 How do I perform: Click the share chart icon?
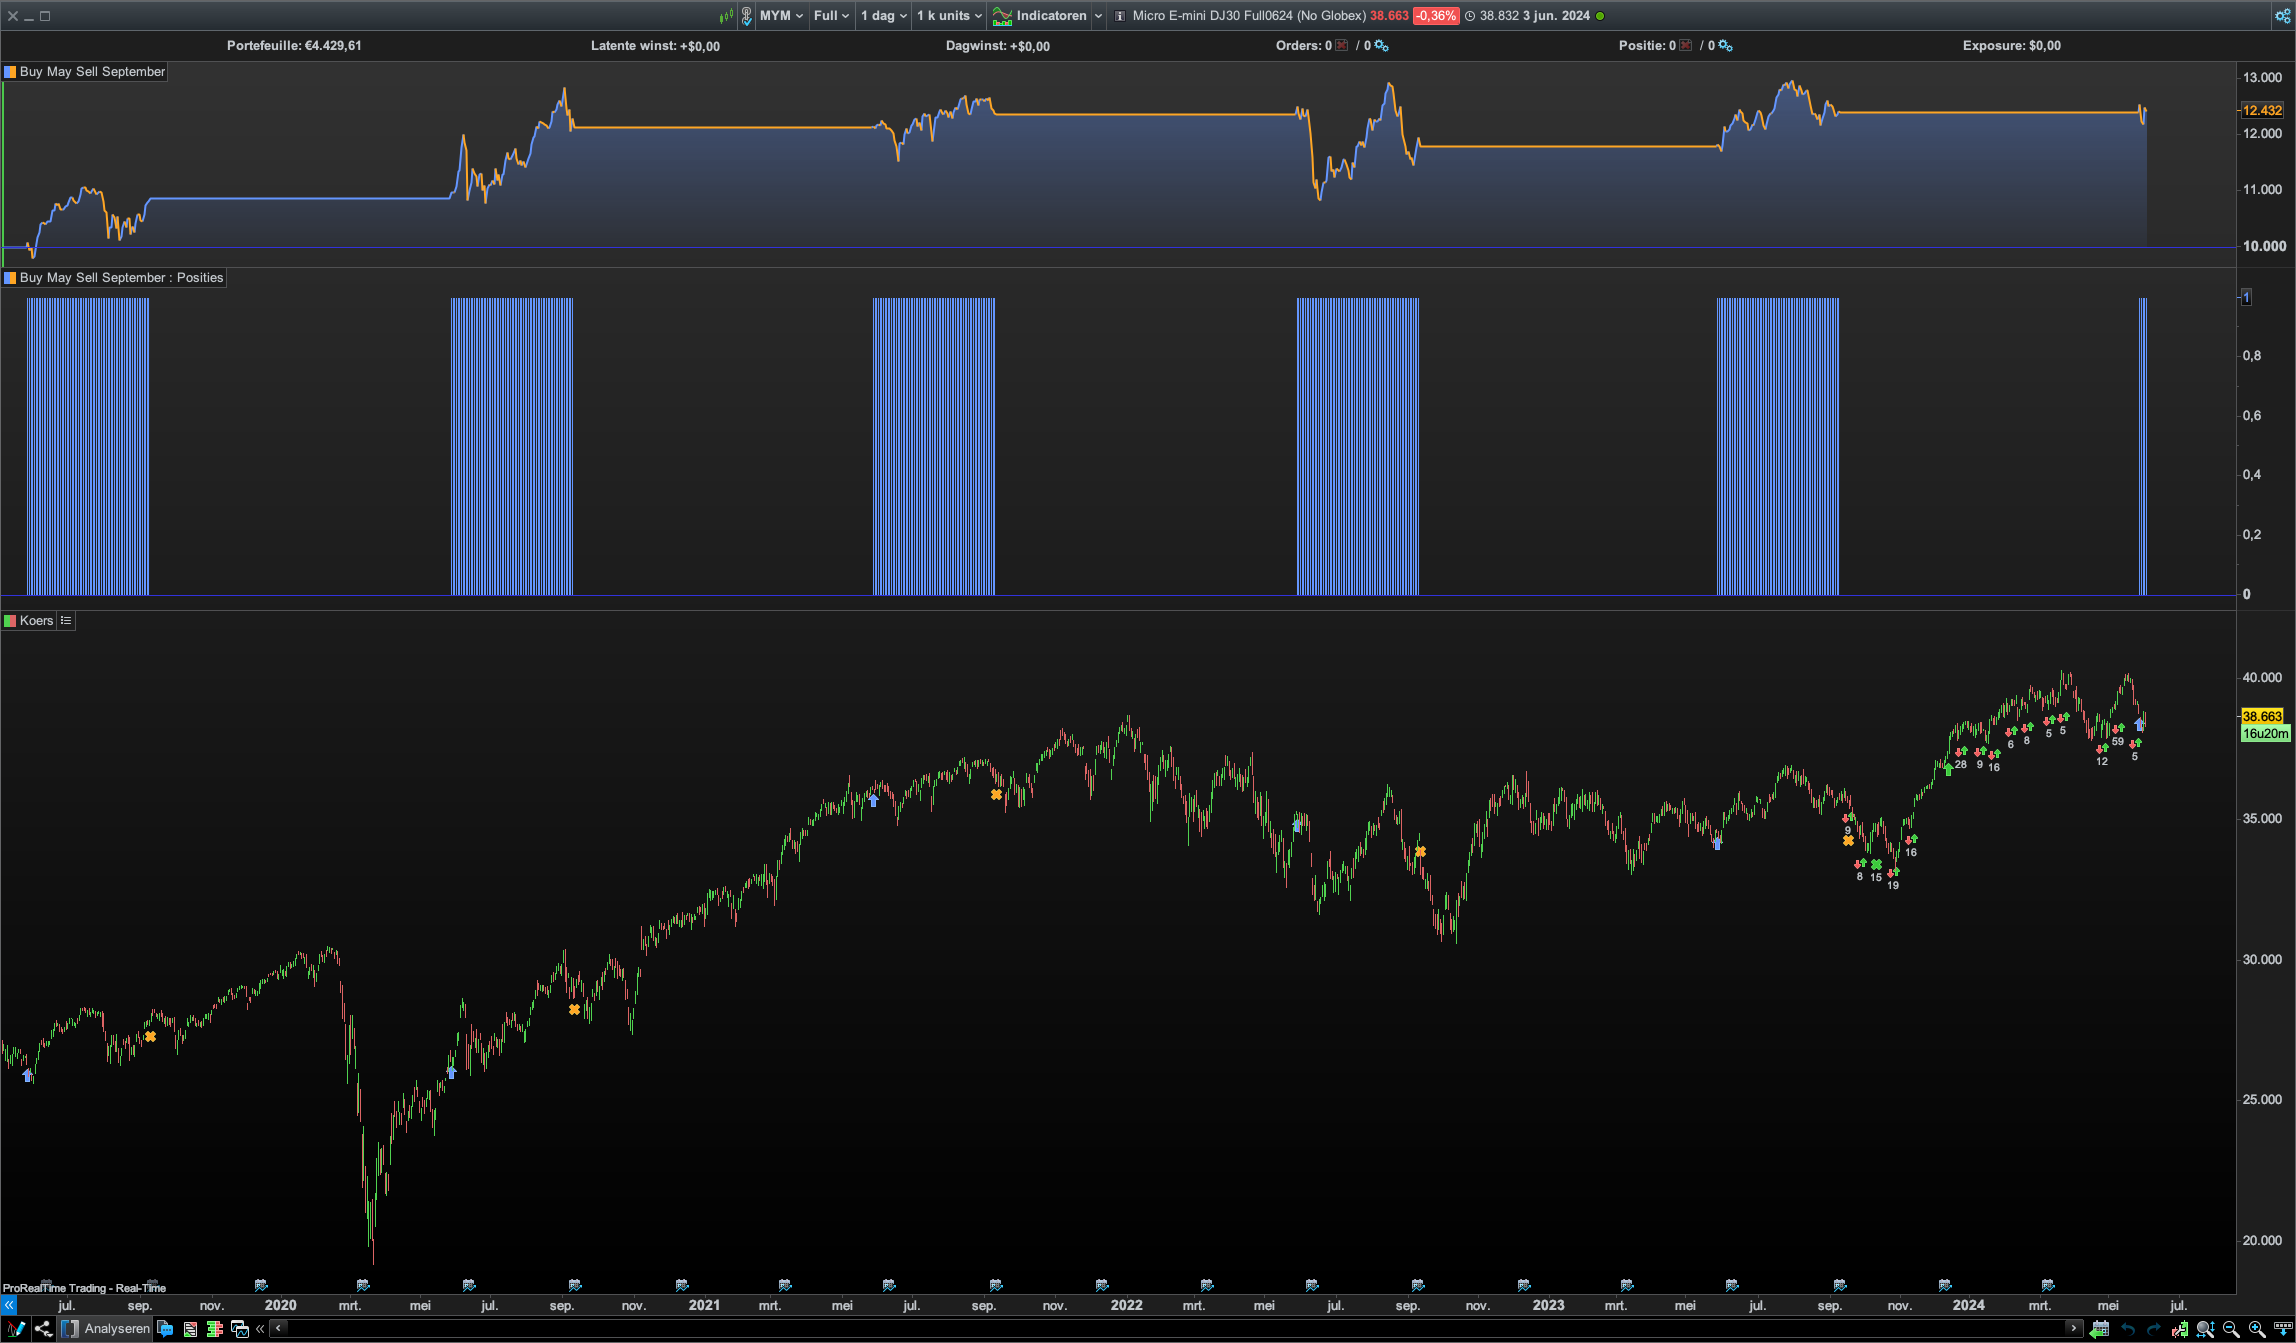click(43, 1329)
